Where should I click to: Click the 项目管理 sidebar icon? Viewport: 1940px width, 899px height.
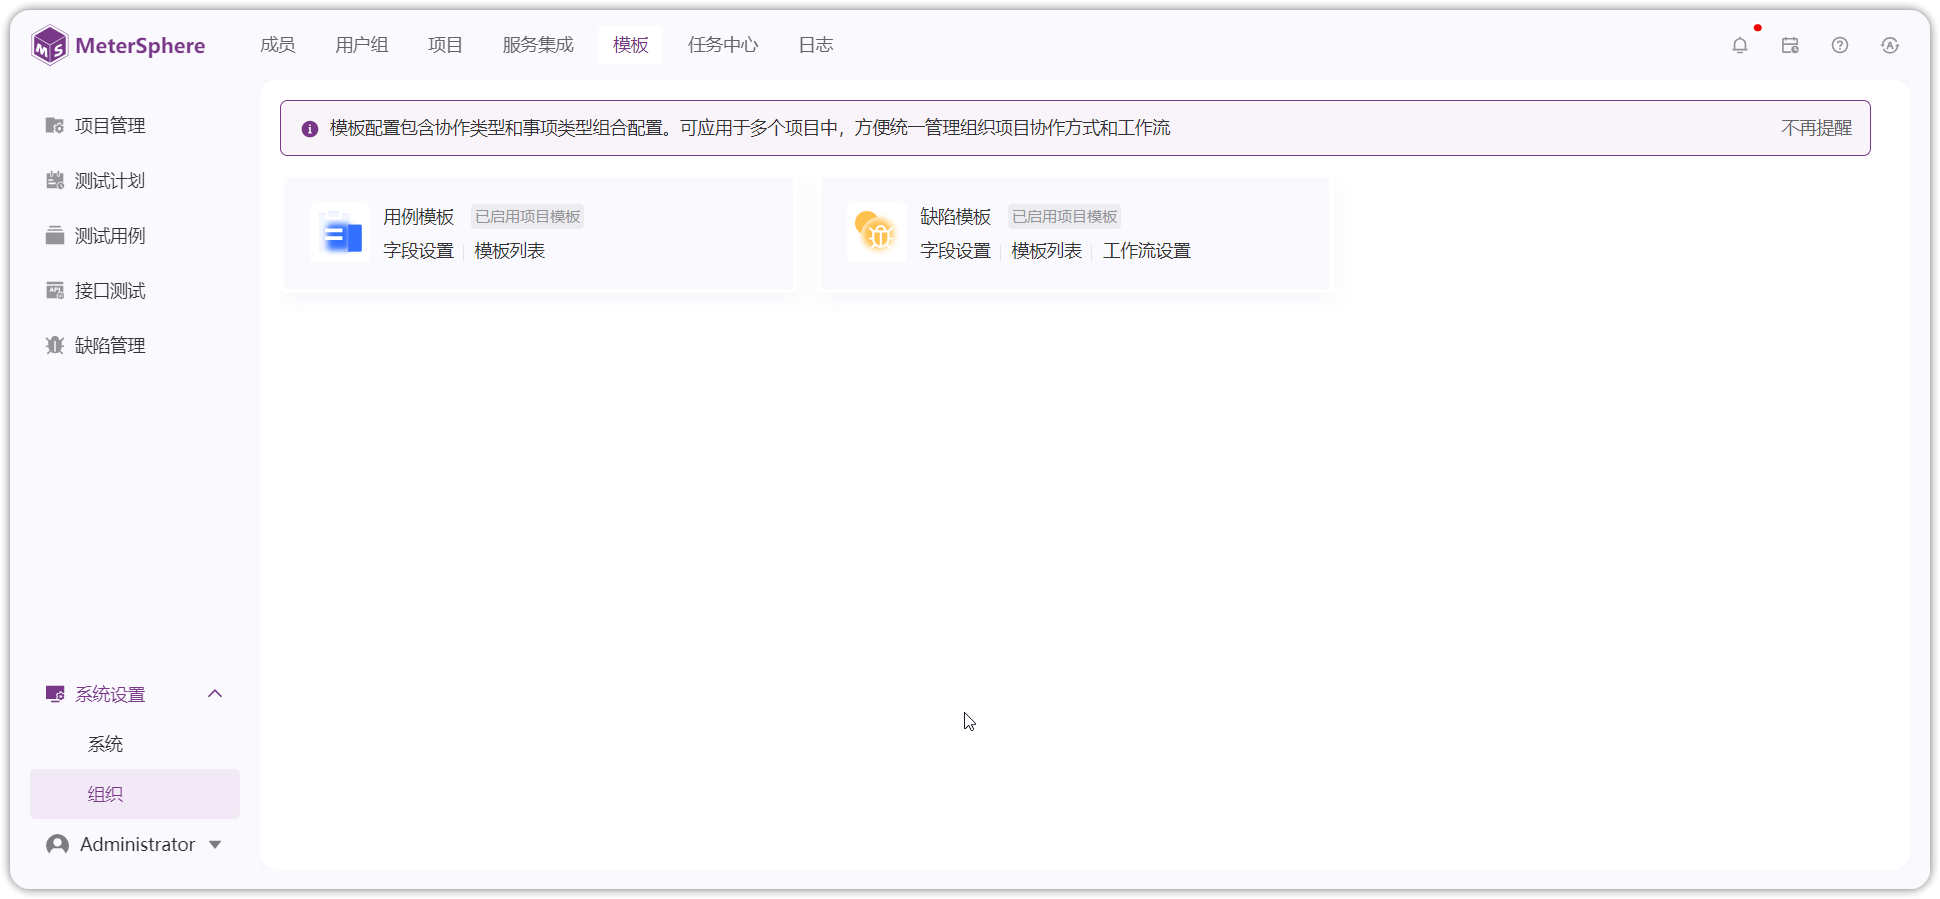(55, 126)
